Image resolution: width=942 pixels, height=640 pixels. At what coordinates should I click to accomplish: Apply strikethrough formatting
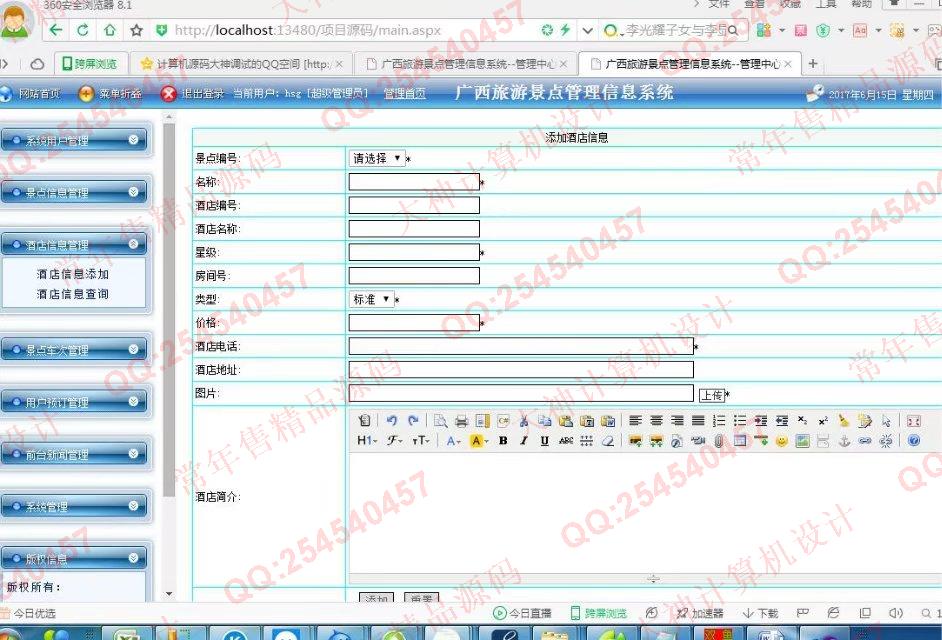point(566,440)
